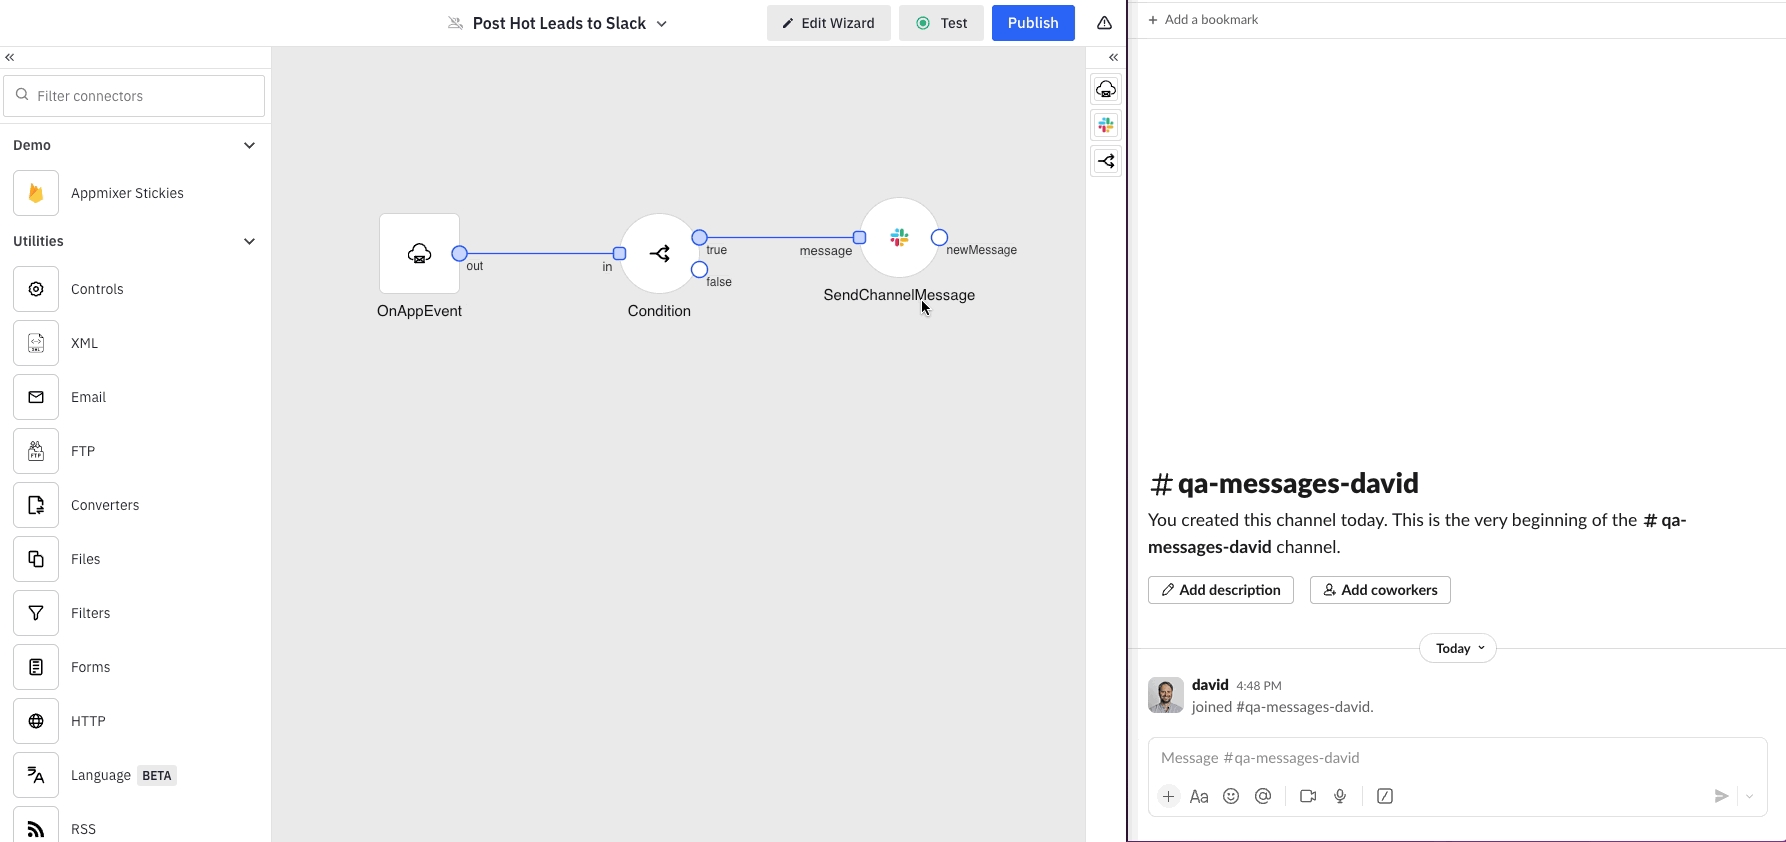Collapse the Demo connector group

coord(249,145)
